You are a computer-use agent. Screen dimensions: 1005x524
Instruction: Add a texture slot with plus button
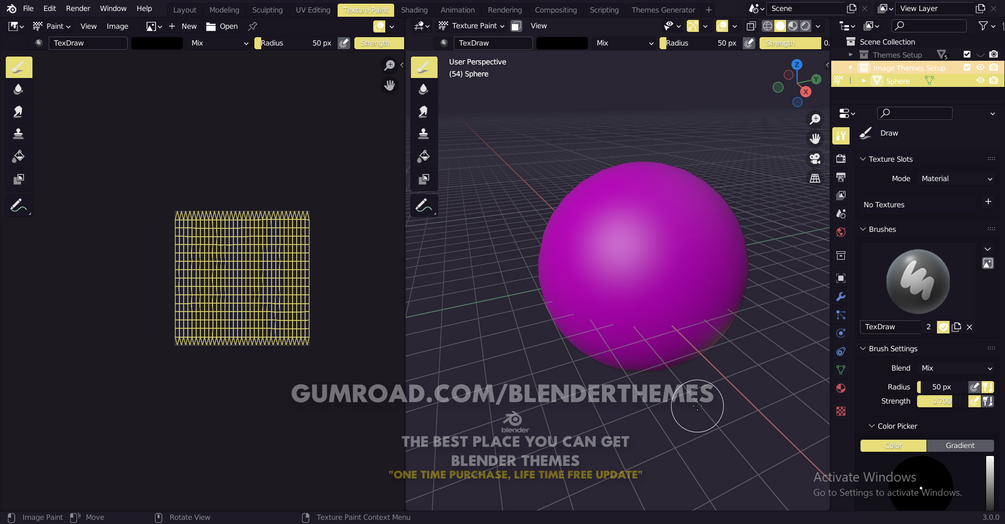click(988, 202)
